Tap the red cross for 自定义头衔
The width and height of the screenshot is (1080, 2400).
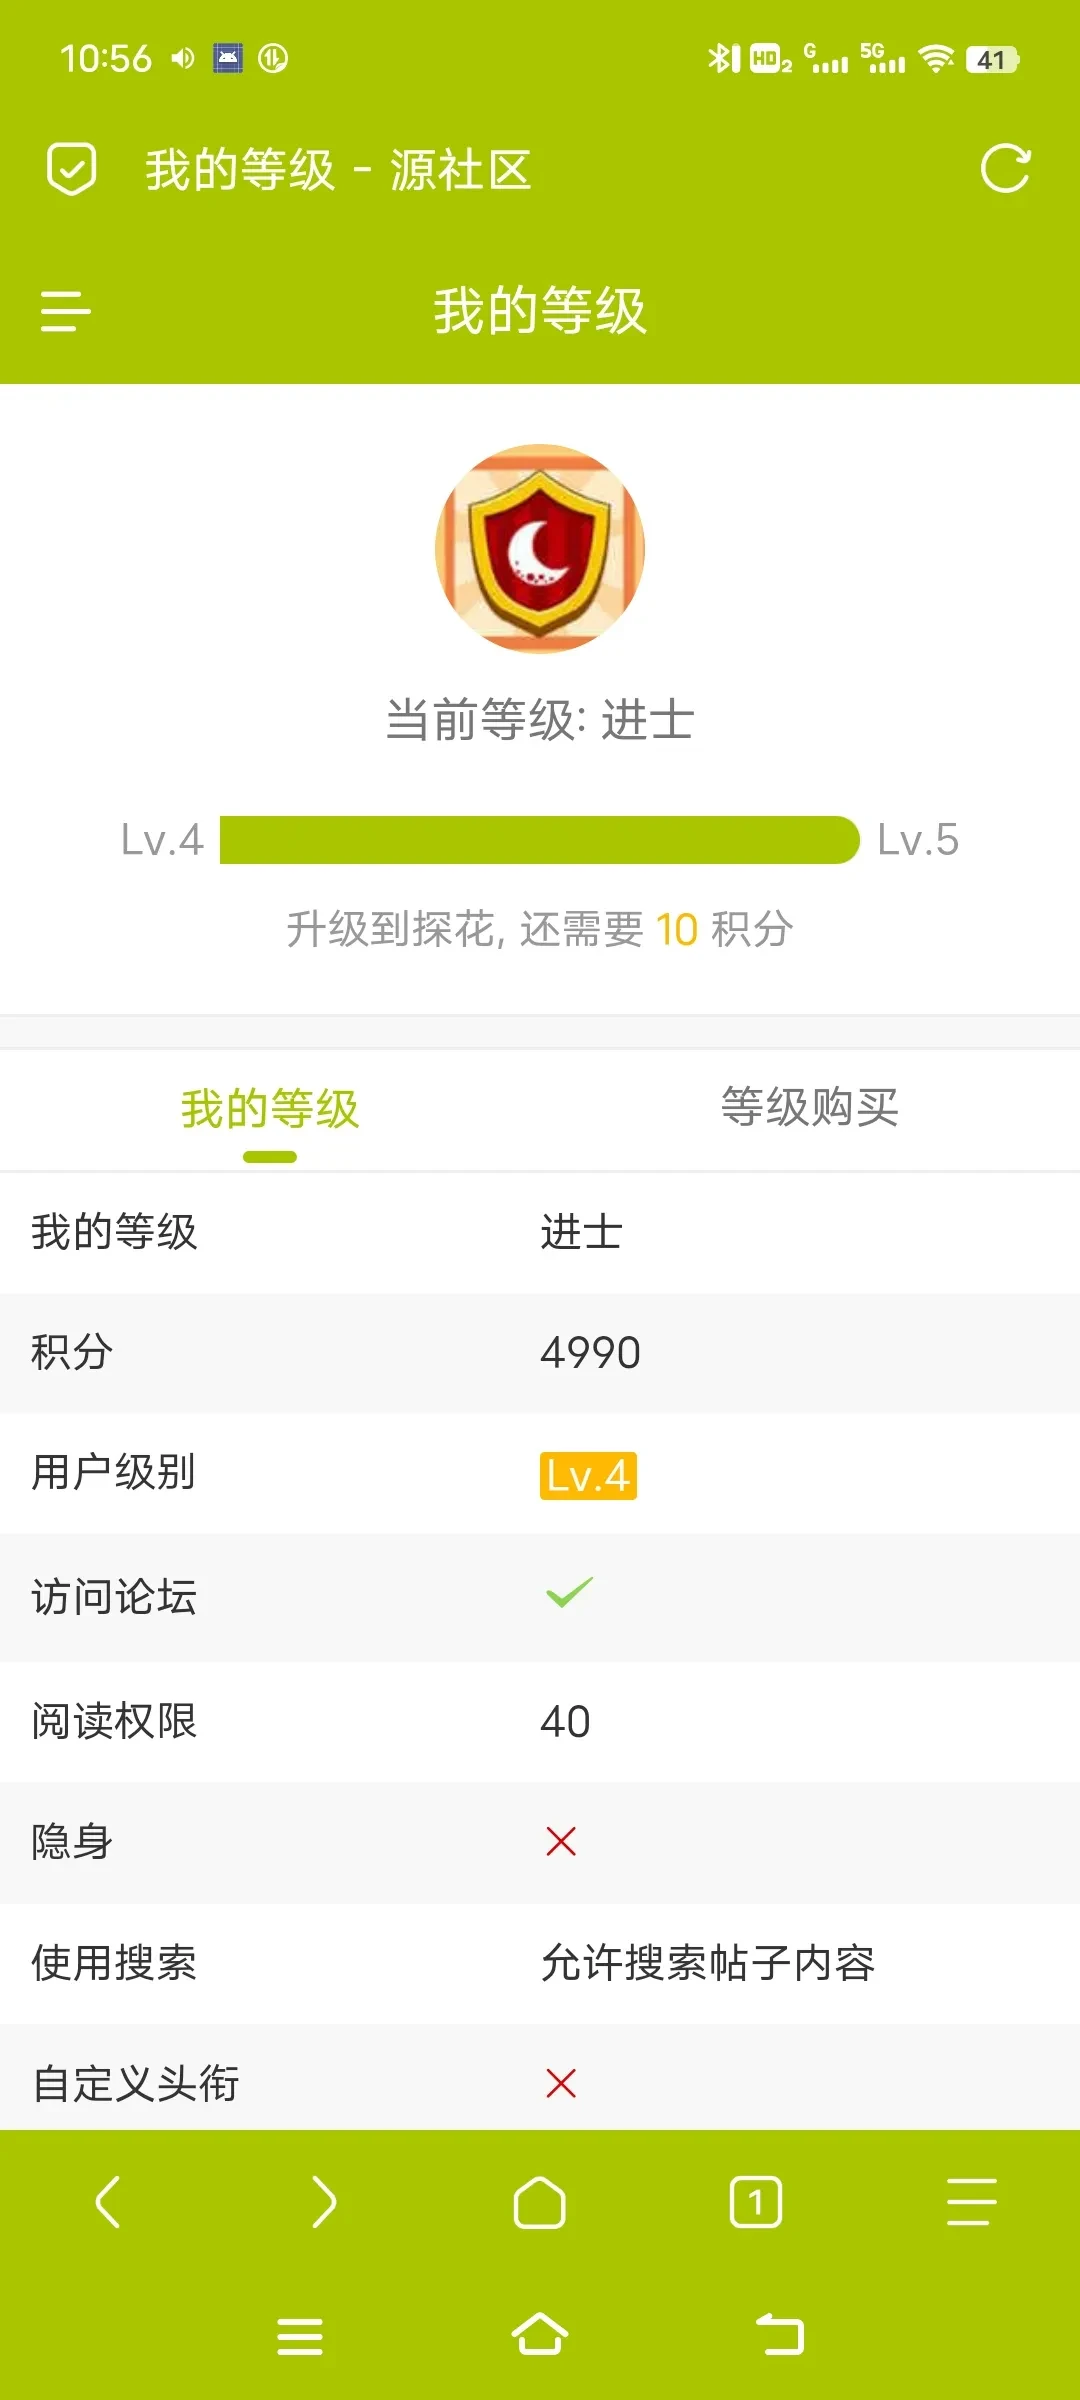click(x=561, y=2084)
